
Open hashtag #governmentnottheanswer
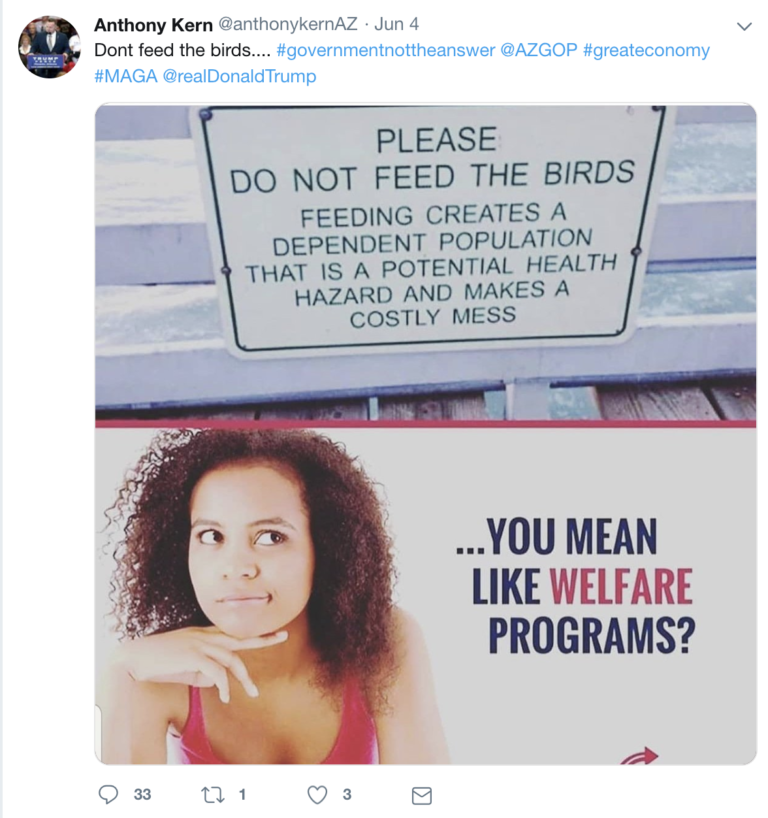pos(386,50)
